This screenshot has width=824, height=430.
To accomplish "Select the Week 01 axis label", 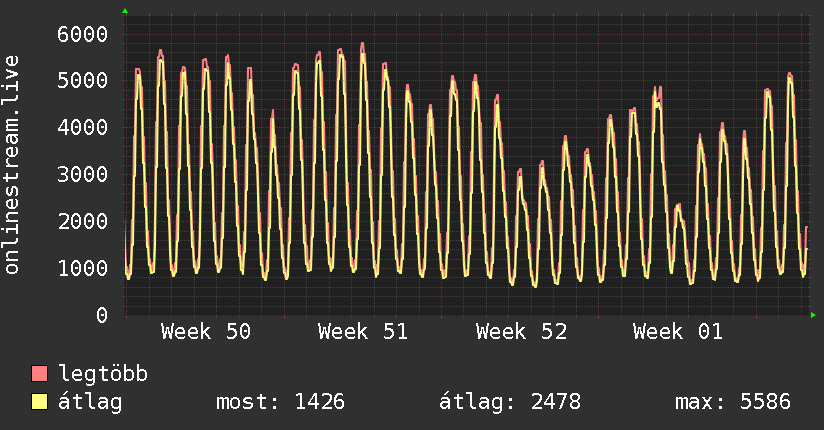I will click(x=677, y=332).
